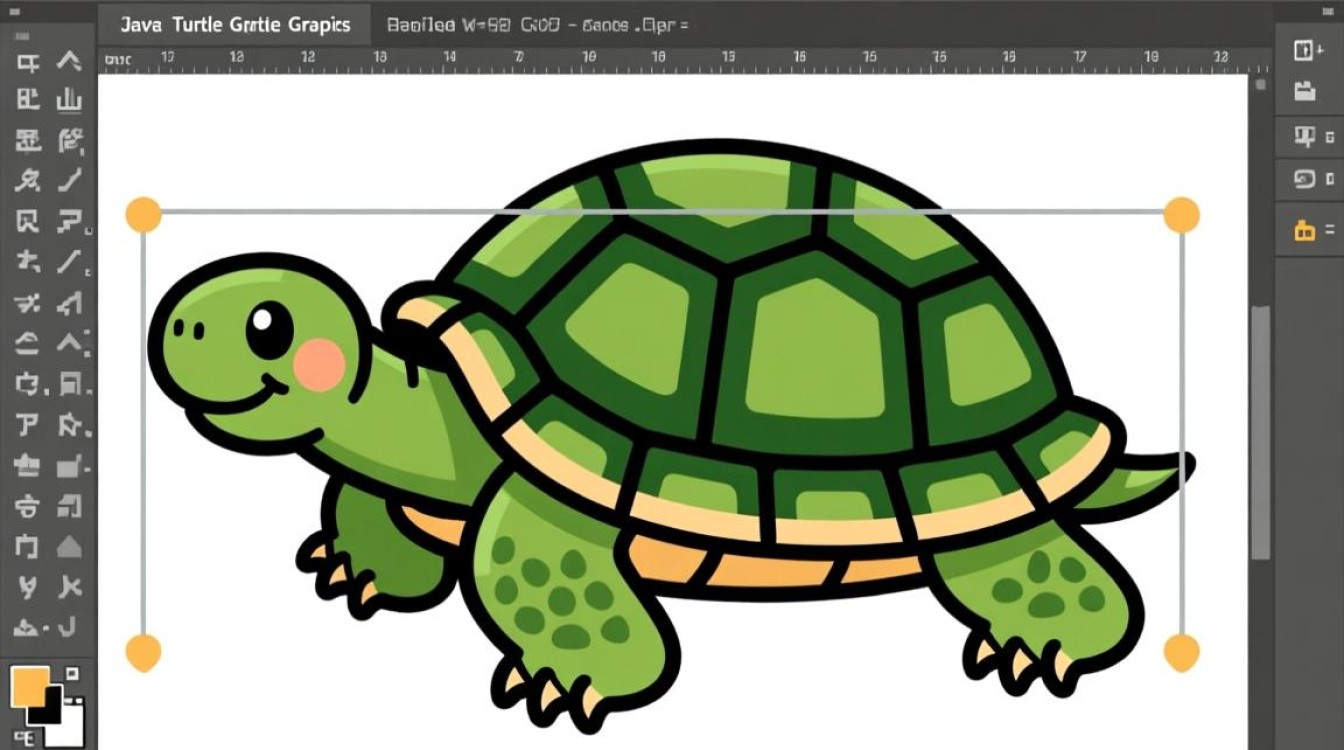Expand the lines beside the orange panel icon
1344x750 pixels.
tap(1330, 231)
